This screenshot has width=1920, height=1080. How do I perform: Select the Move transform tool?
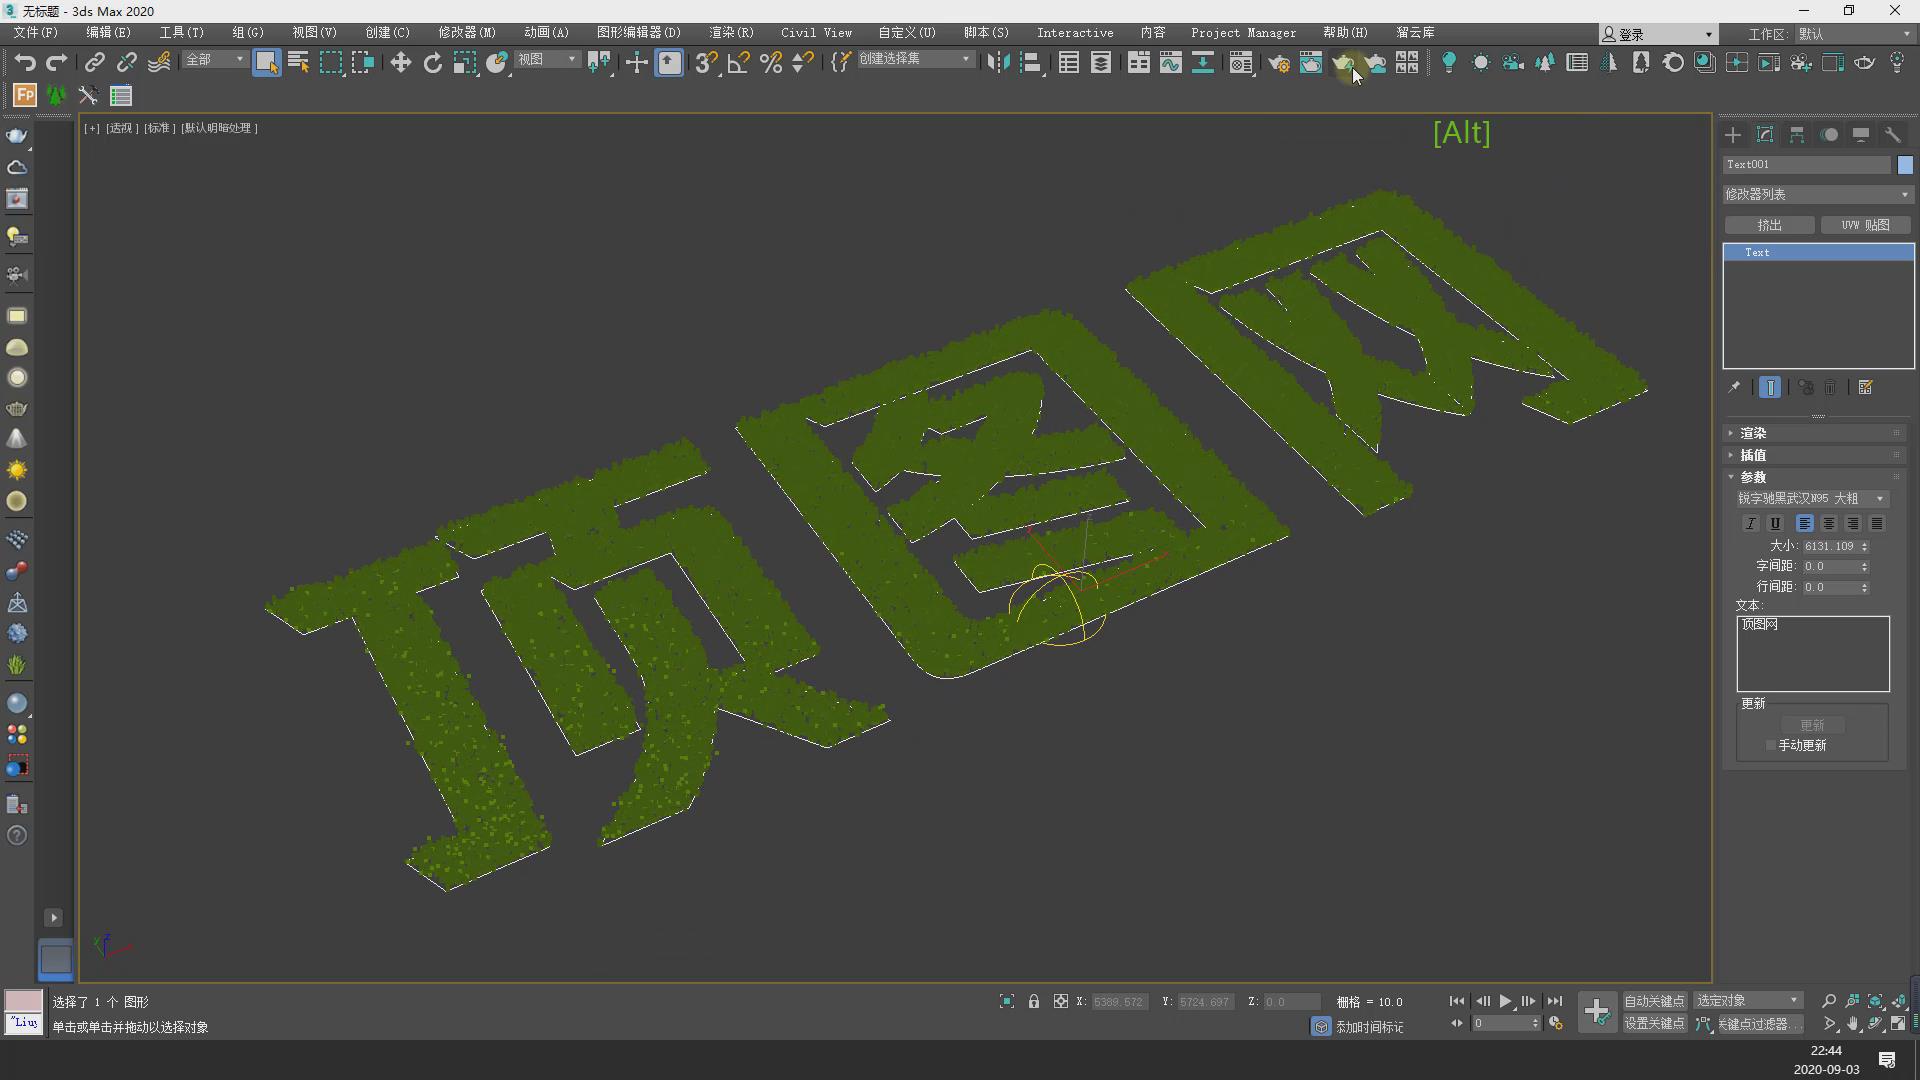(x=400, y=63)
